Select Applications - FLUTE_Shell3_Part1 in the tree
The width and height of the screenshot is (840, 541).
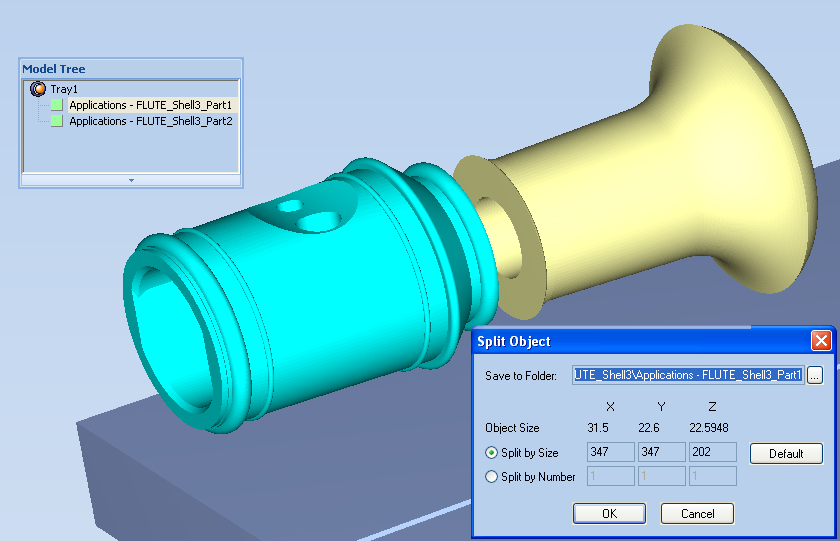point(150,105)
